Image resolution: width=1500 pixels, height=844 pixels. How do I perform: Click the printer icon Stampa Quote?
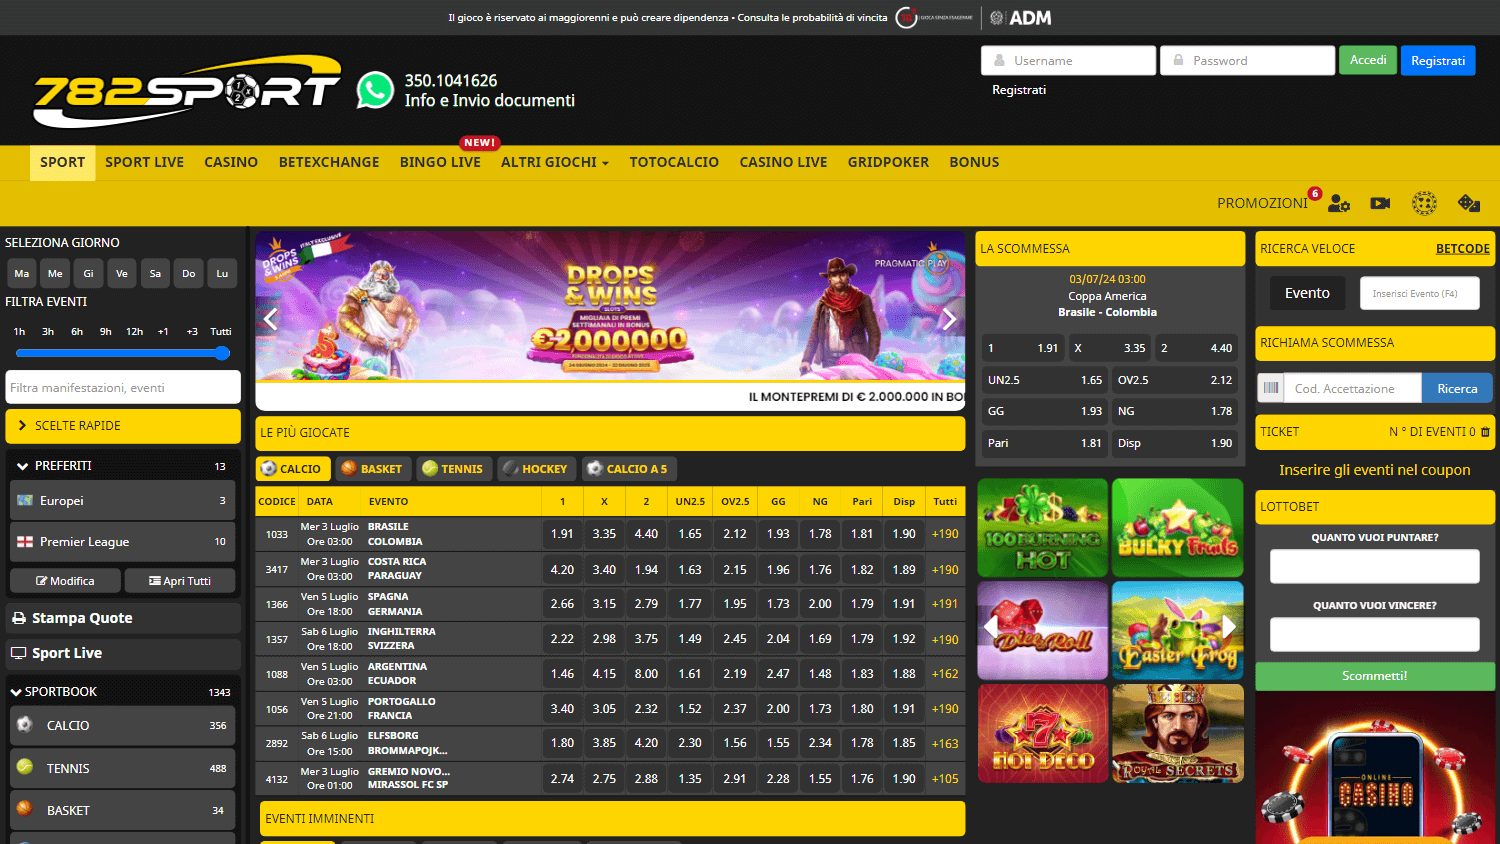(x=19, y=618)
